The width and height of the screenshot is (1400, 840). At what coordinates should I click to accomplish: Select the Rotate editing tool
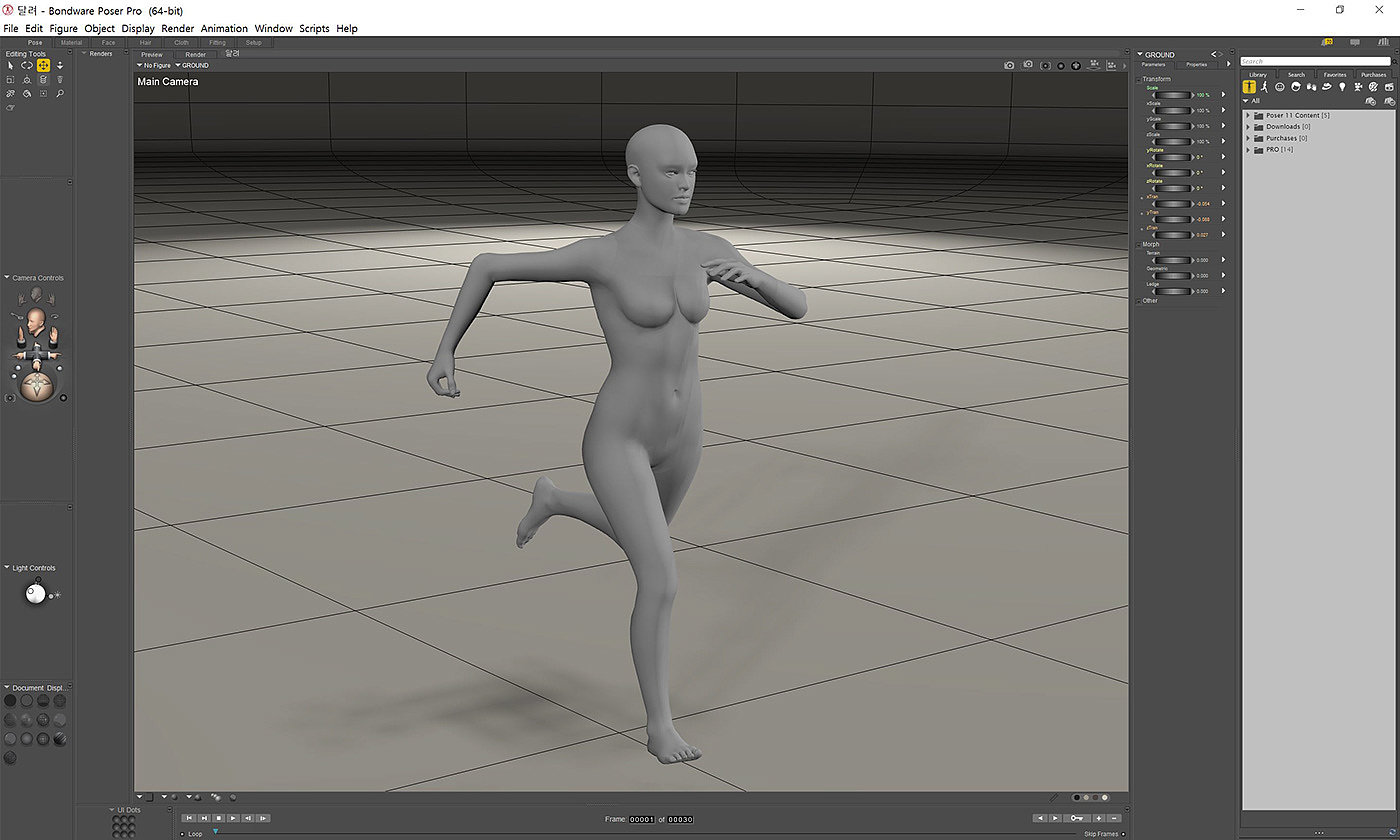pos(27,65)
